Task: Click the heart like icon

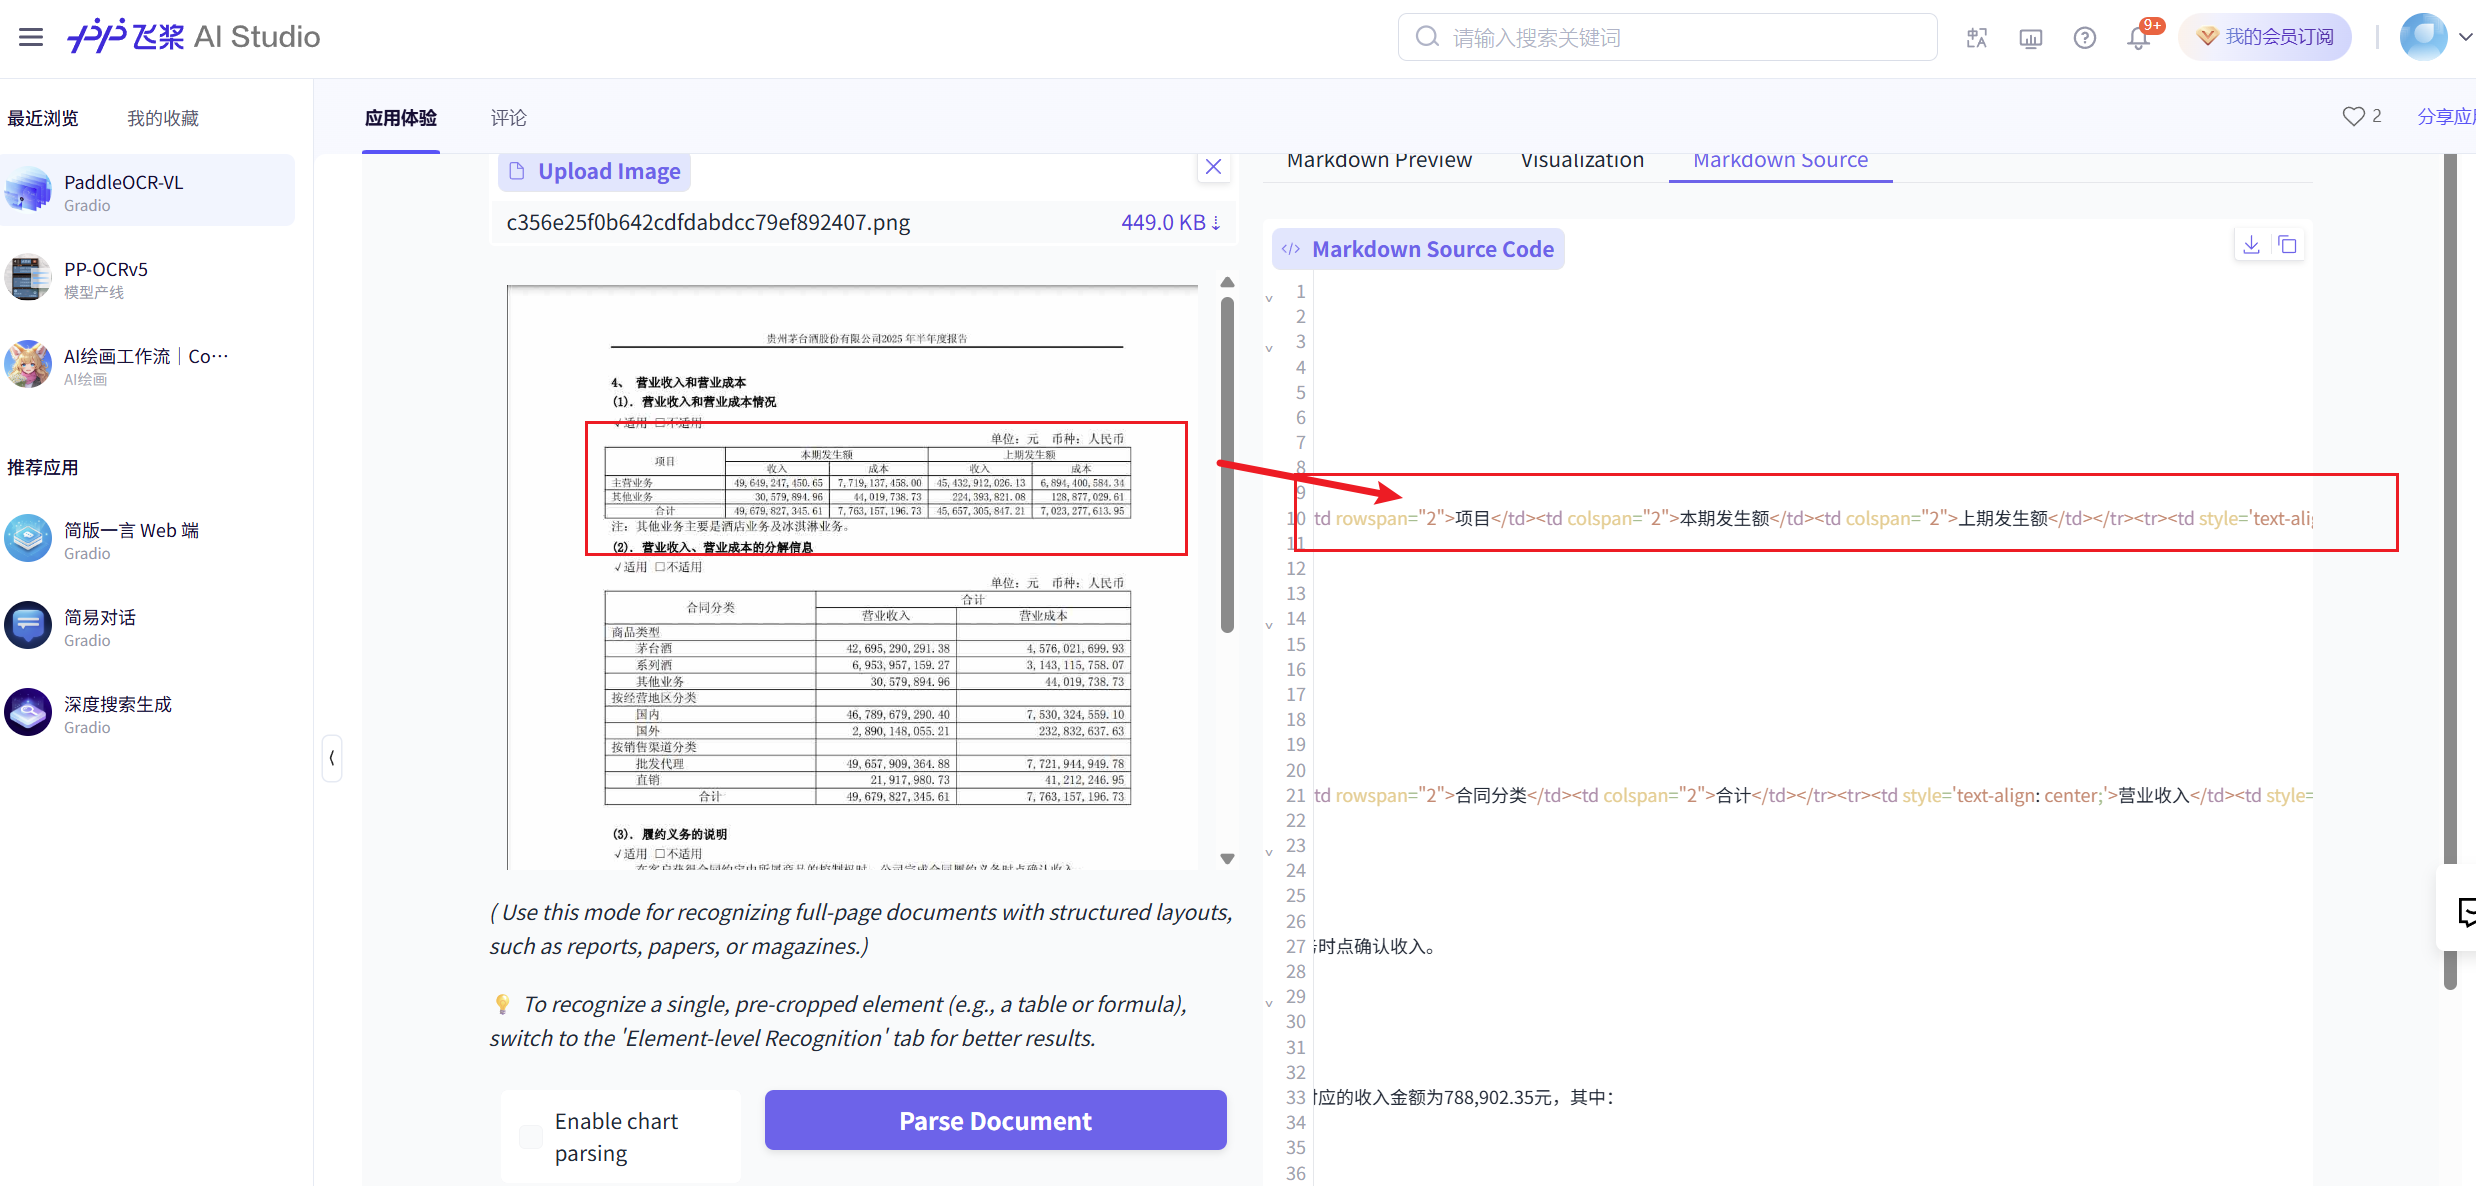Action: coord(2353,116)
